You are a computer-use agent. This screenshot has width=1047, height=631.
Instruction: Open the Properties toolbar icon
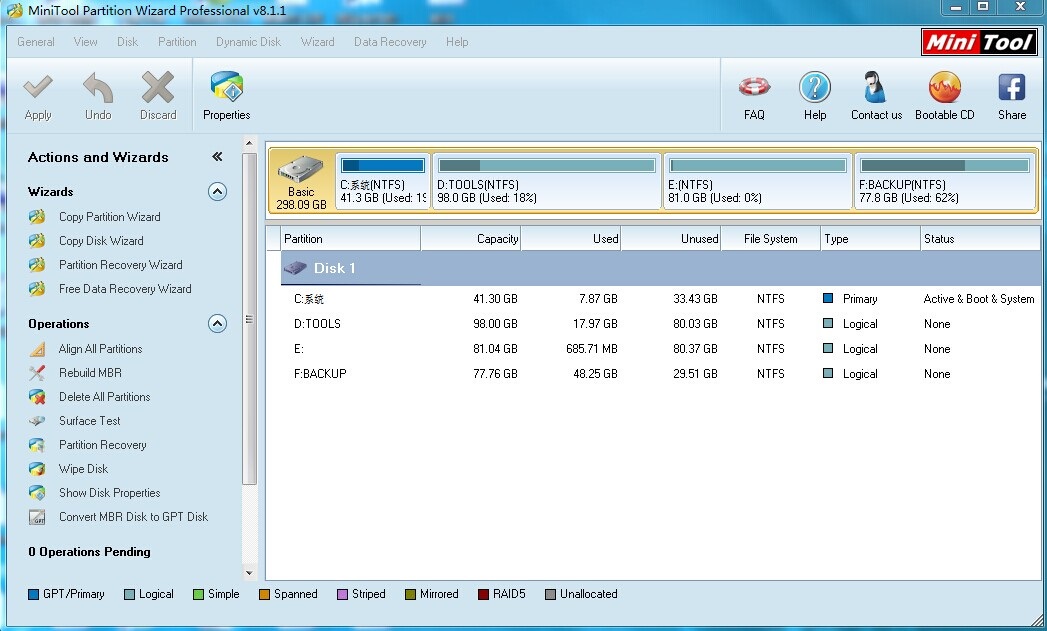point(226,87)
